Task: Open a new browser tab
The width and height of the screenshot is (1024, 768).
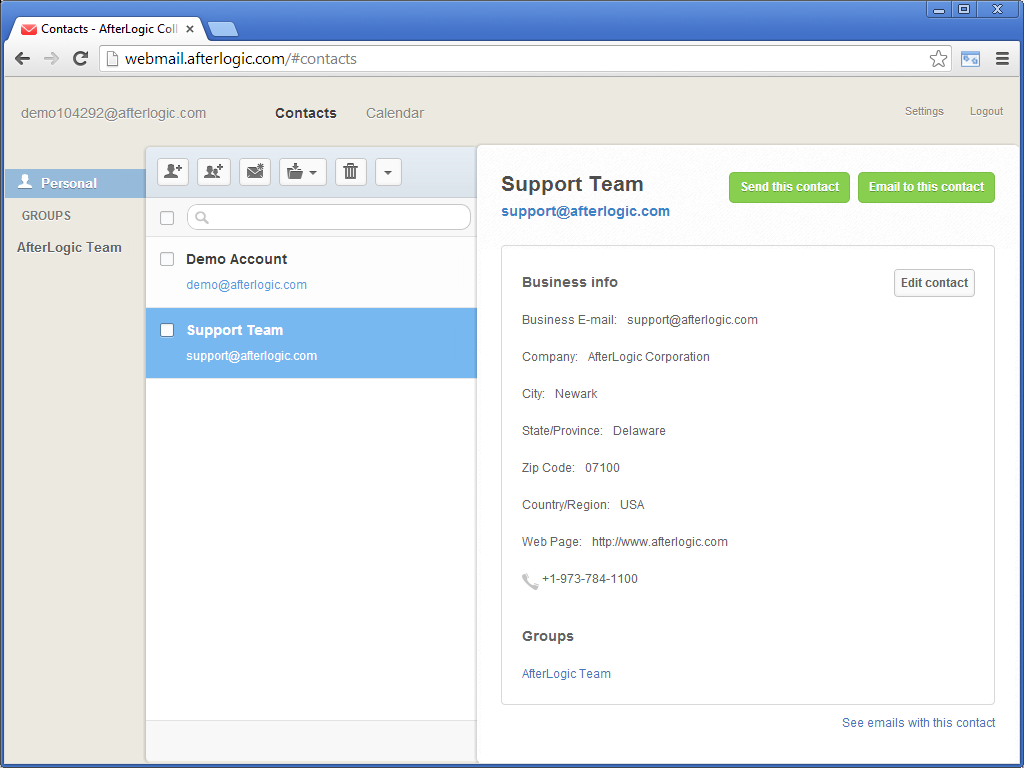Action: click(223, 29)
